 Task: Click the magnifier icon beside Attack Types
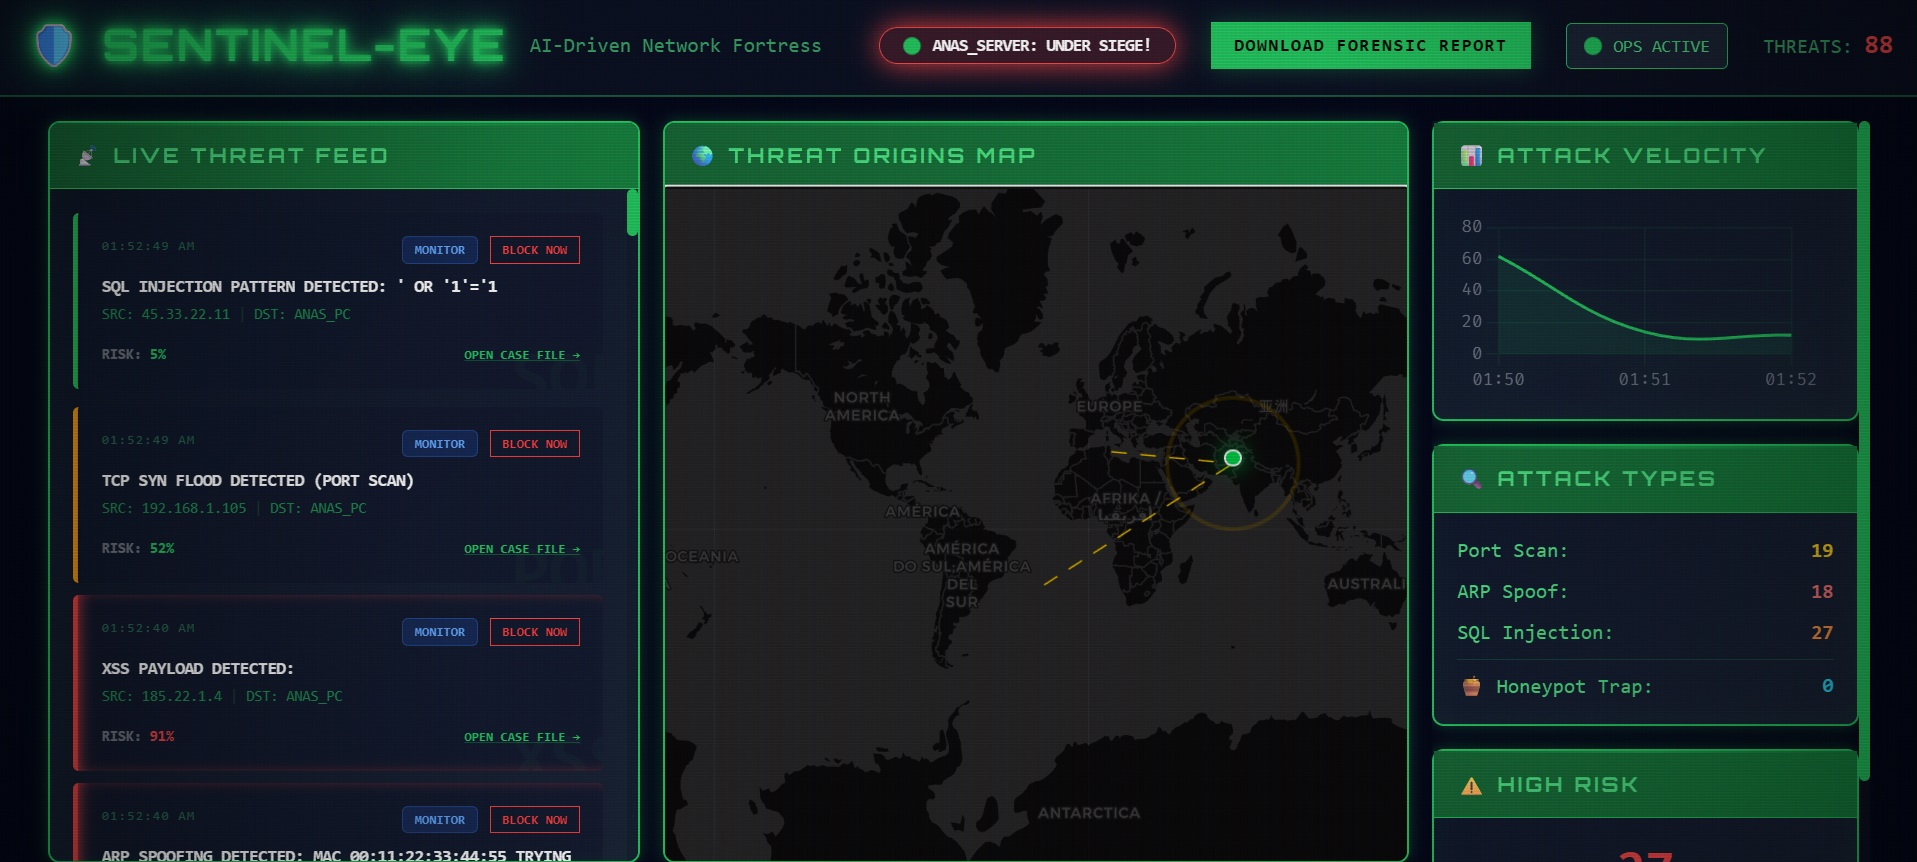click(1471, 479)
